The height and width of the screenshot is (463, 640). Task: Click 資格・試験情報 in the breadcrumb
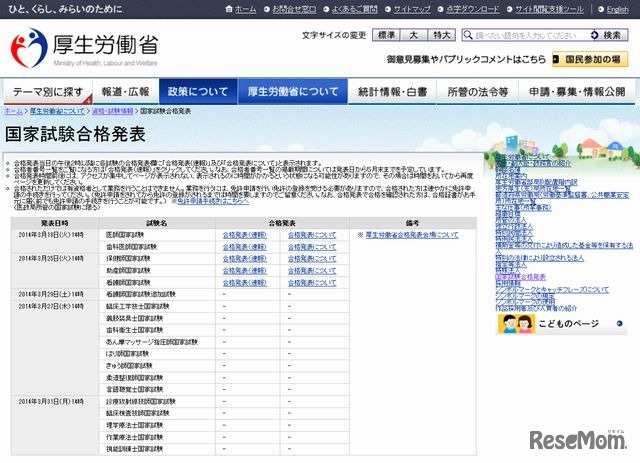[113, 111]
